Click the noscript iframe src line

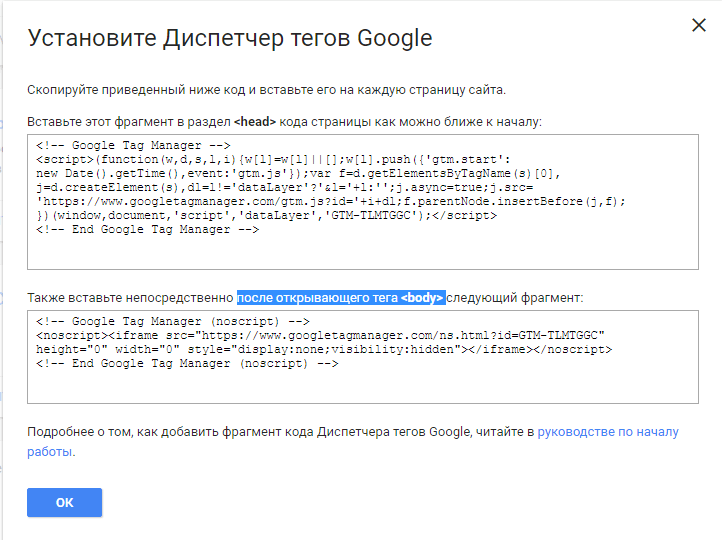(320, 335)
